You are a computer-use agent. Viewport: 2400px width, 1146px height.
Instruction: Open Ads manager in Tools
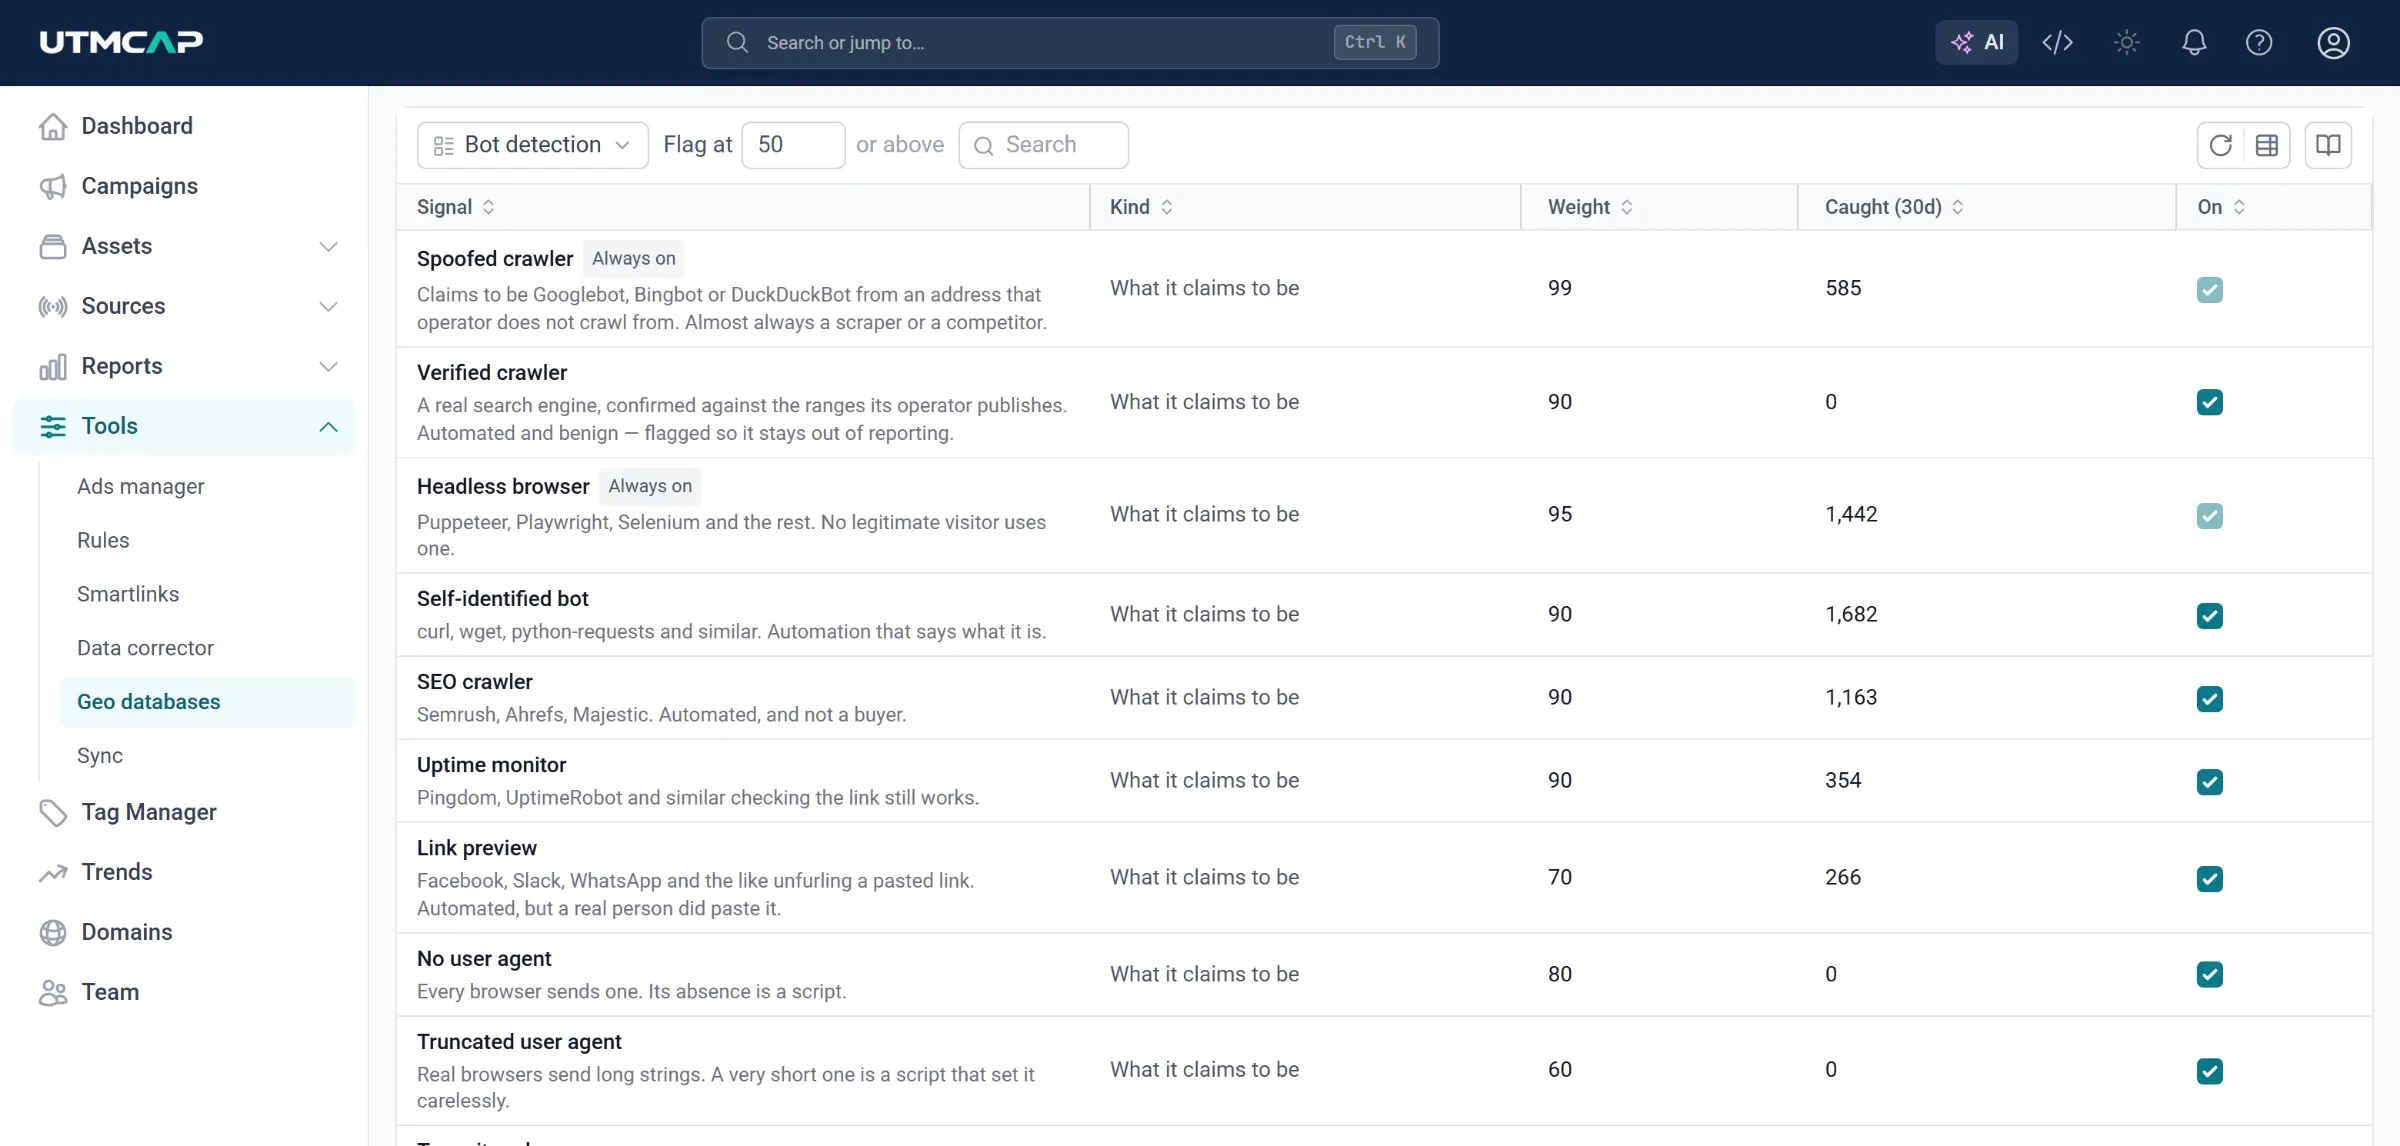pyautogui.click(x=140, y=486)
